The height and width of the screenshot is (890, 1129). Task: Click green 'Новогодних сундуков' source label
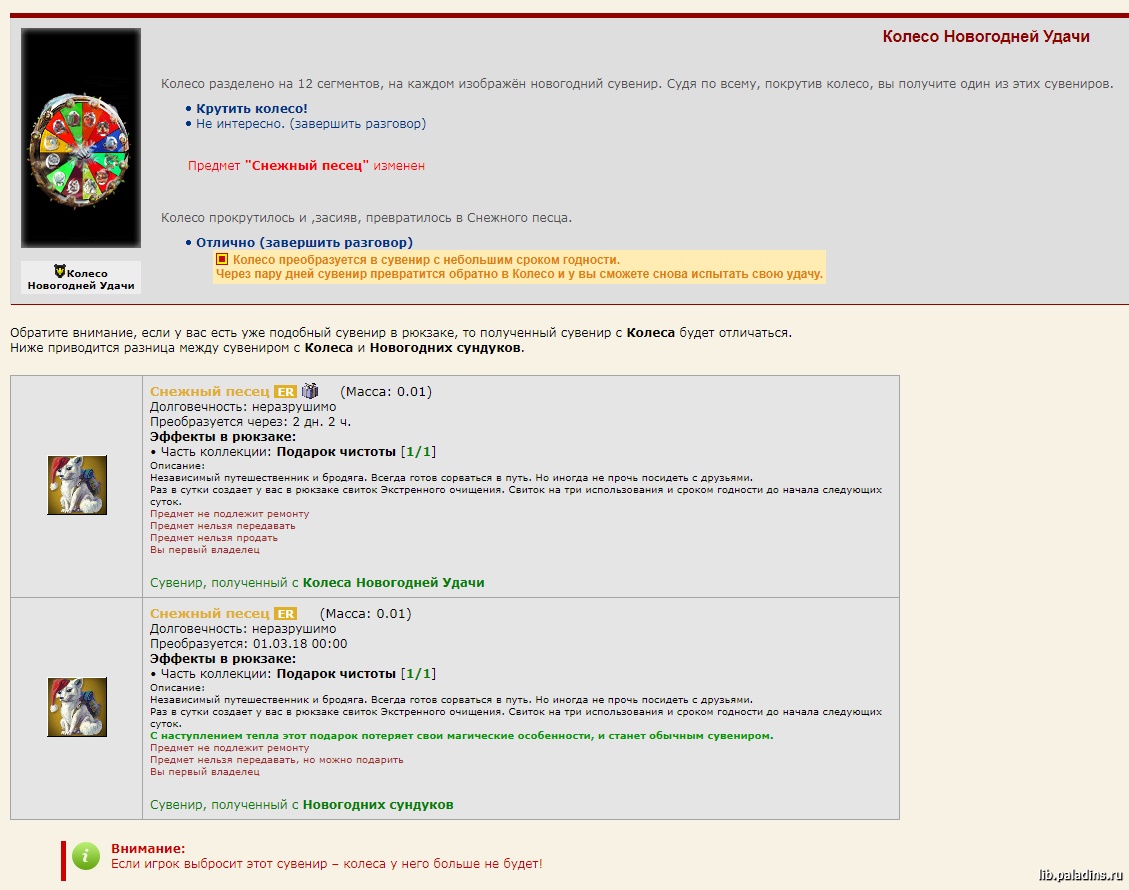click(377, 805)
